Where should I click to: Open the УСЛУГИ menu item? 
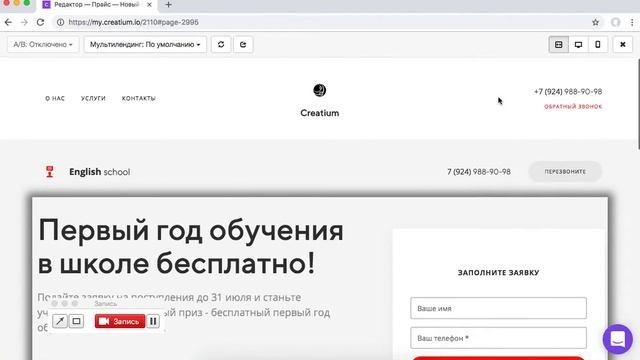point(93,98)
